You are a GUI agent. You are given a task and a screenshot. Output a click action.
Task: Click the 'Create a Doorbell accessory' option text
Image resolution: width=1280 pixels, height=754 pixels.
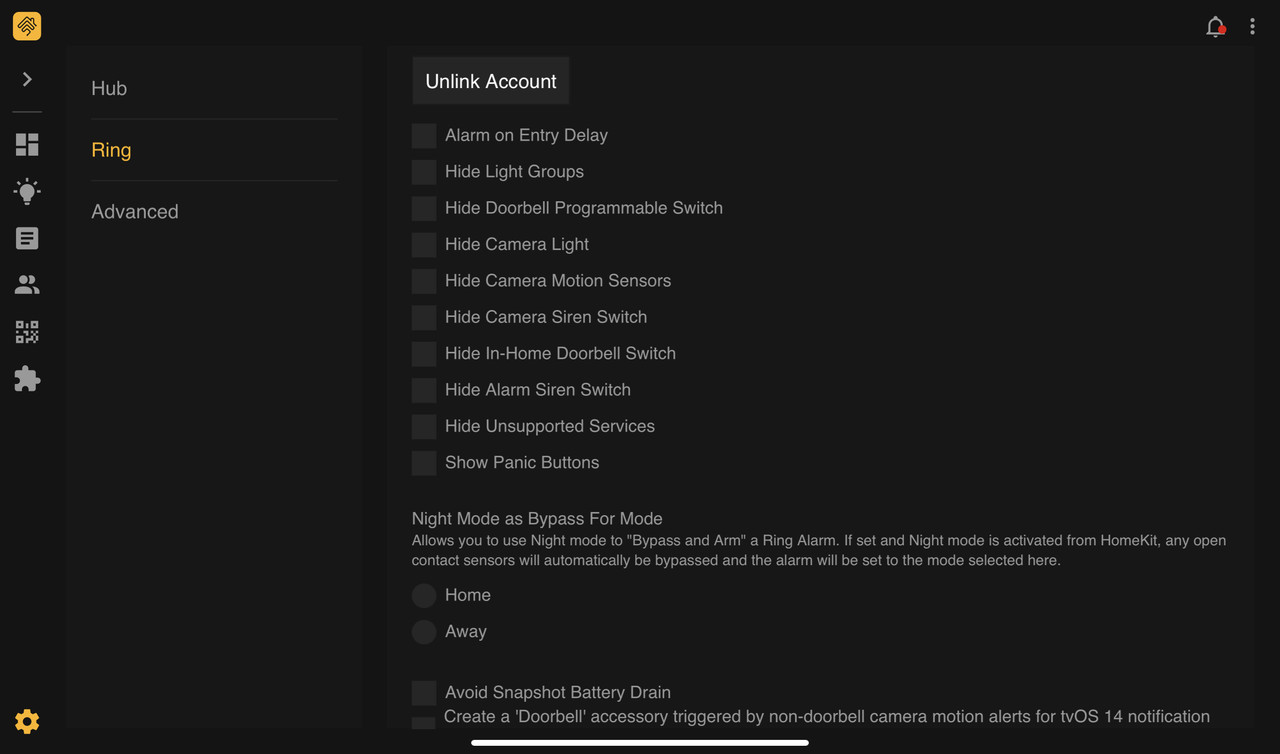coord(827,716)
